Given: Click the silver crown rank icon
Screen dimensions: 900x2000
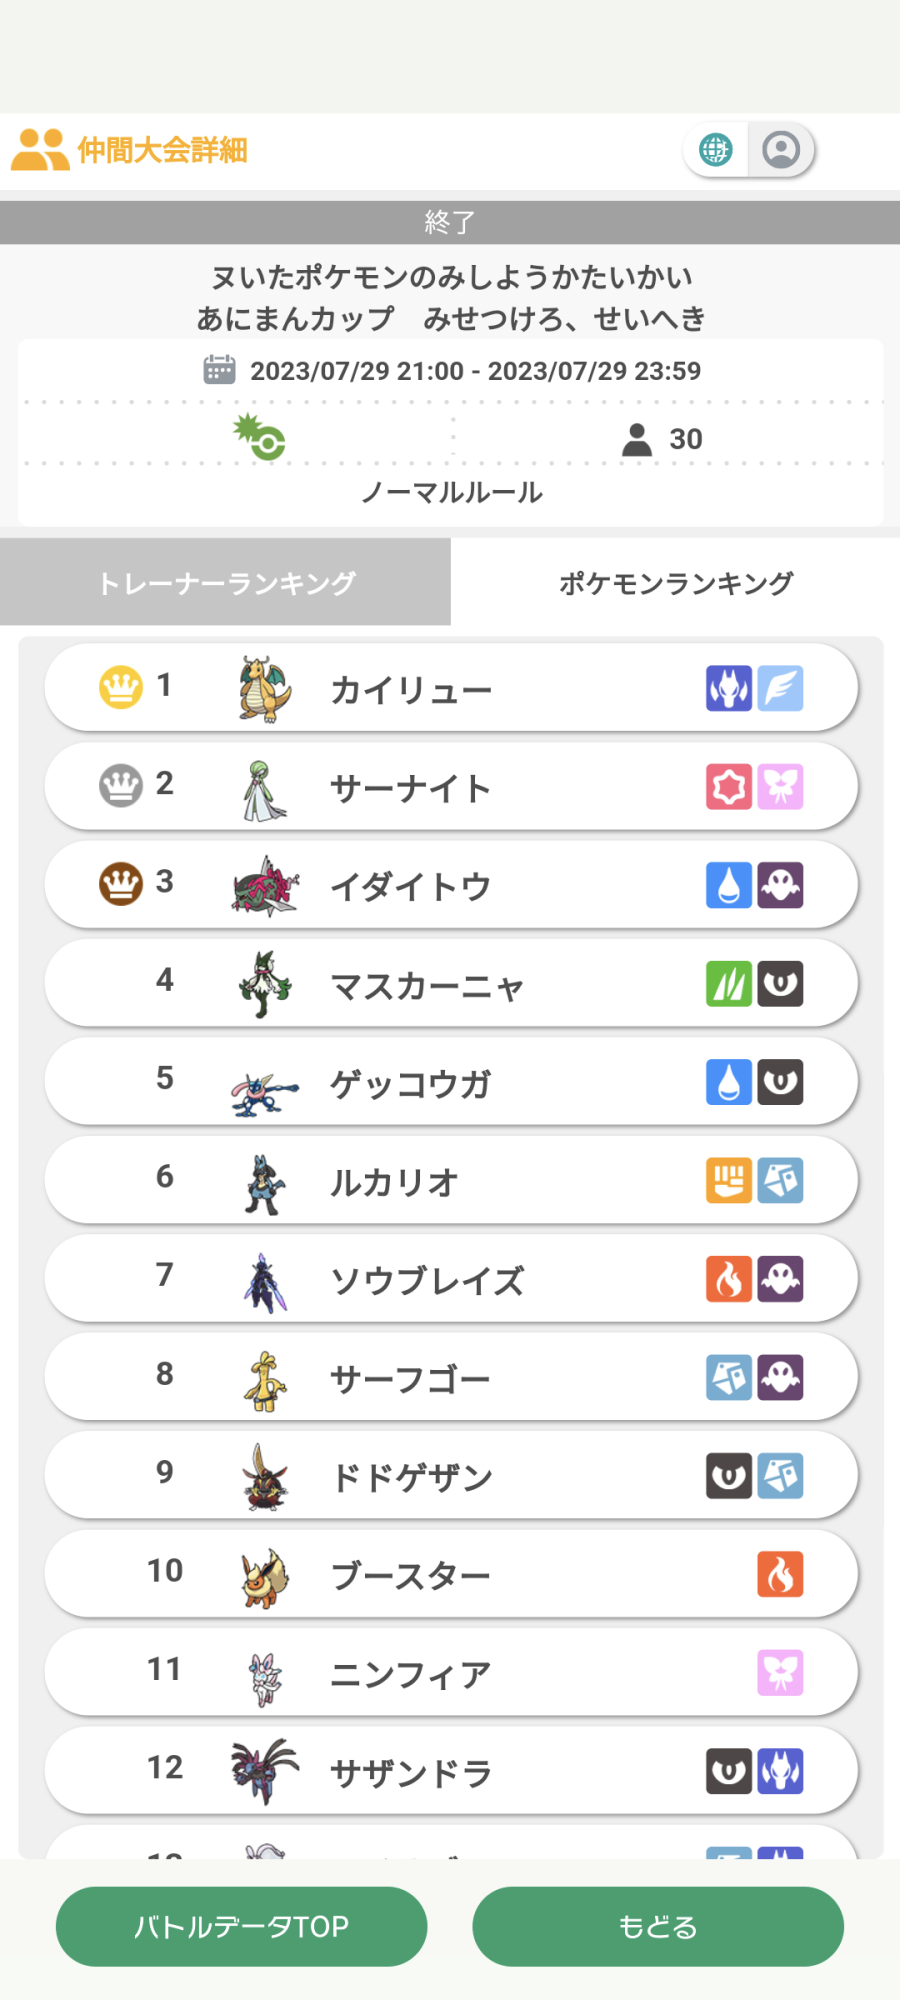Looking at the screenshot, I should (121, 785).
